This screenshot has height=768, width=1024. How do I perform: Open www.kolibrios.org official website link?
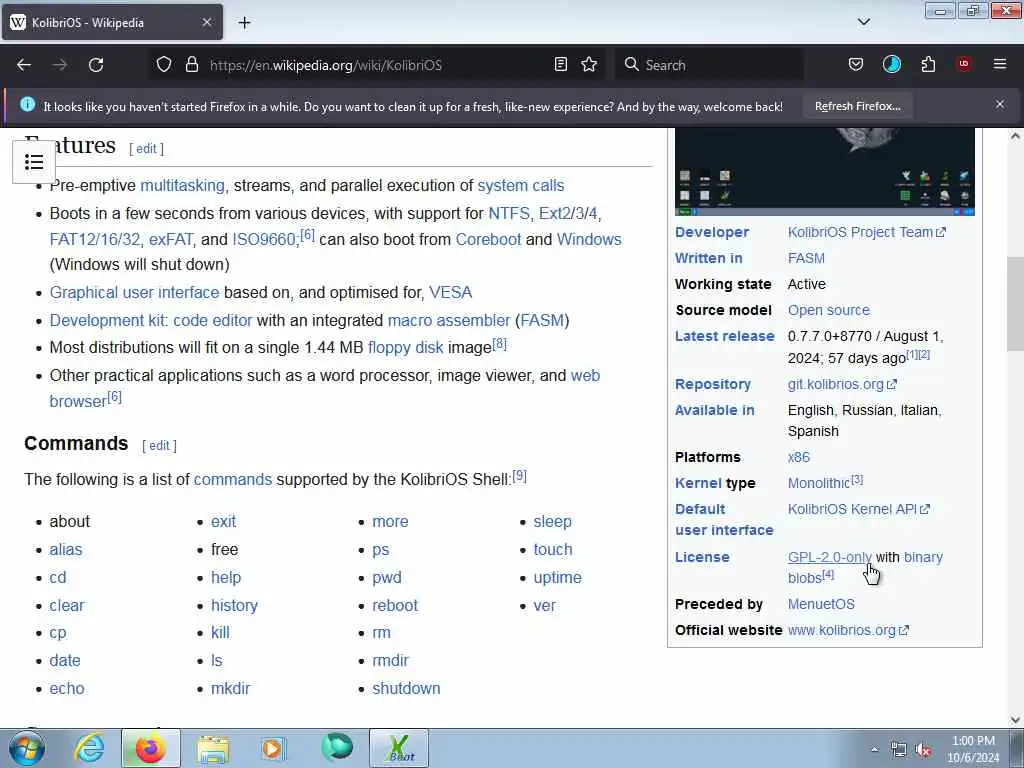click(x=848, y=630)
